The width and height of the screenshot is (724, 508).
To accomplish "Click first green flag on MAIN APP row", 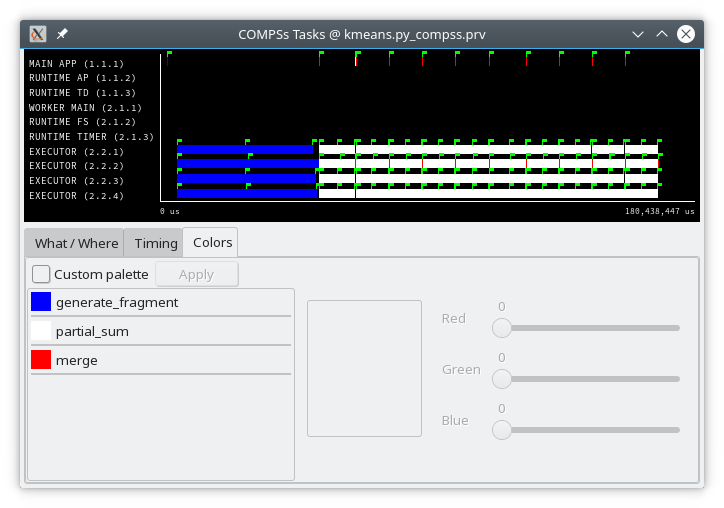I will pyautogui.click(x=169, y=54).
